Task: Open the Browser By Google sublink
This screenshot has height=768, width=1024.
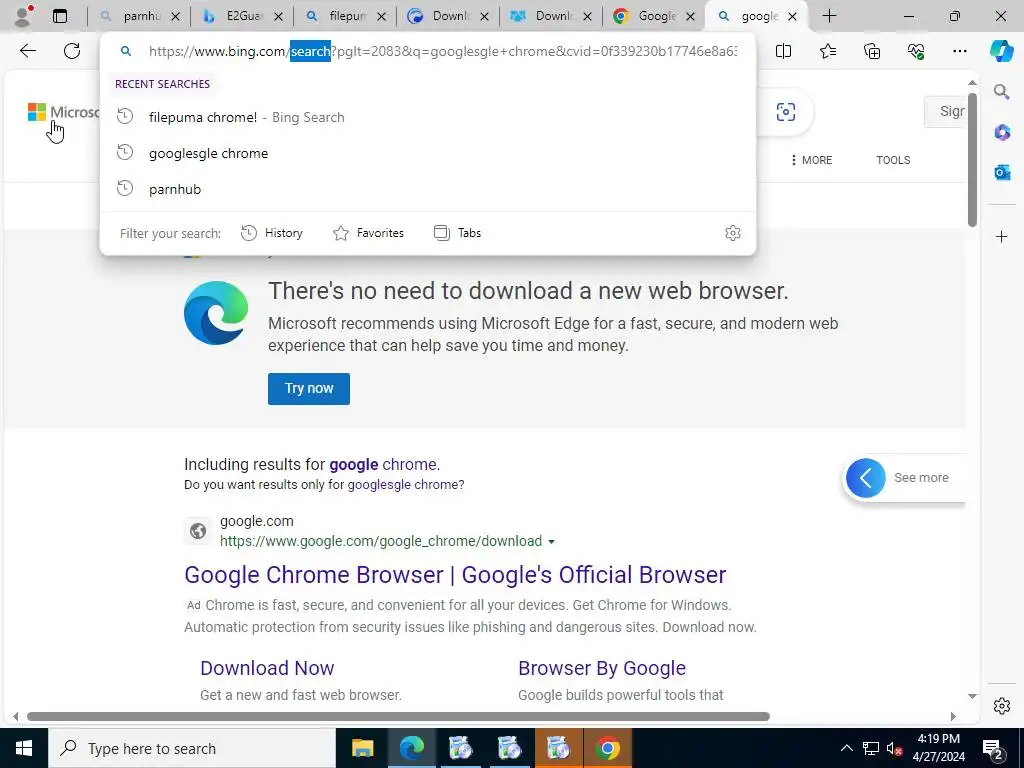Action: pos(601,668)
